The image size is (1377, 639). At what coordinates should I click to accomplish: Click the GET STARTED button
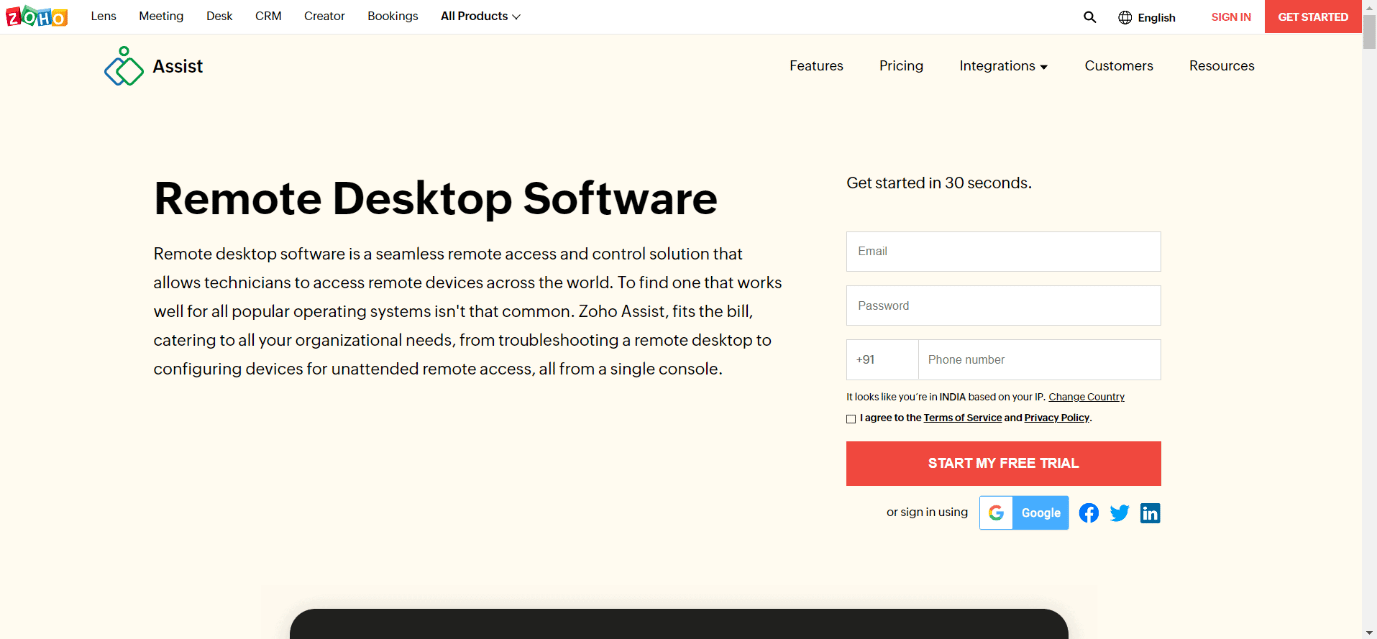point(1313,17)
